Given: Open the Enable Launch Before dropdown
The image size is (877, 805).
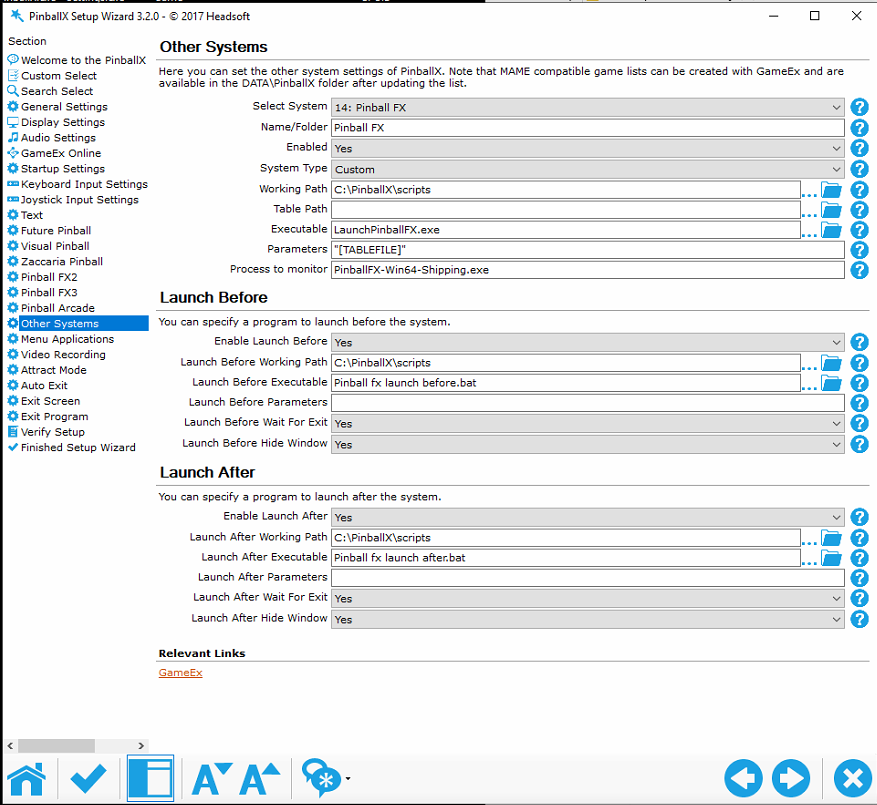Looking at the screenshot, I should 587,342.
